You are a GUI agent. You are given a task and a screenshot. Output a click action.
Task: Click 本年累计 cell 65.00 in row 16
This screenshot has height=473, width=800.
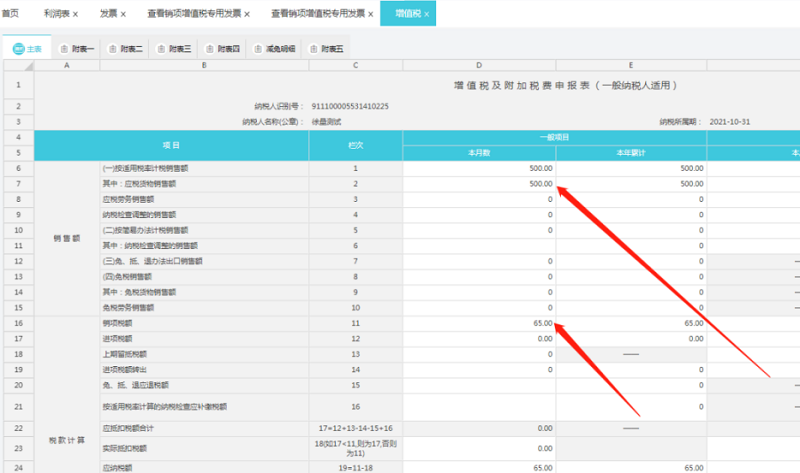click(631, 323)
